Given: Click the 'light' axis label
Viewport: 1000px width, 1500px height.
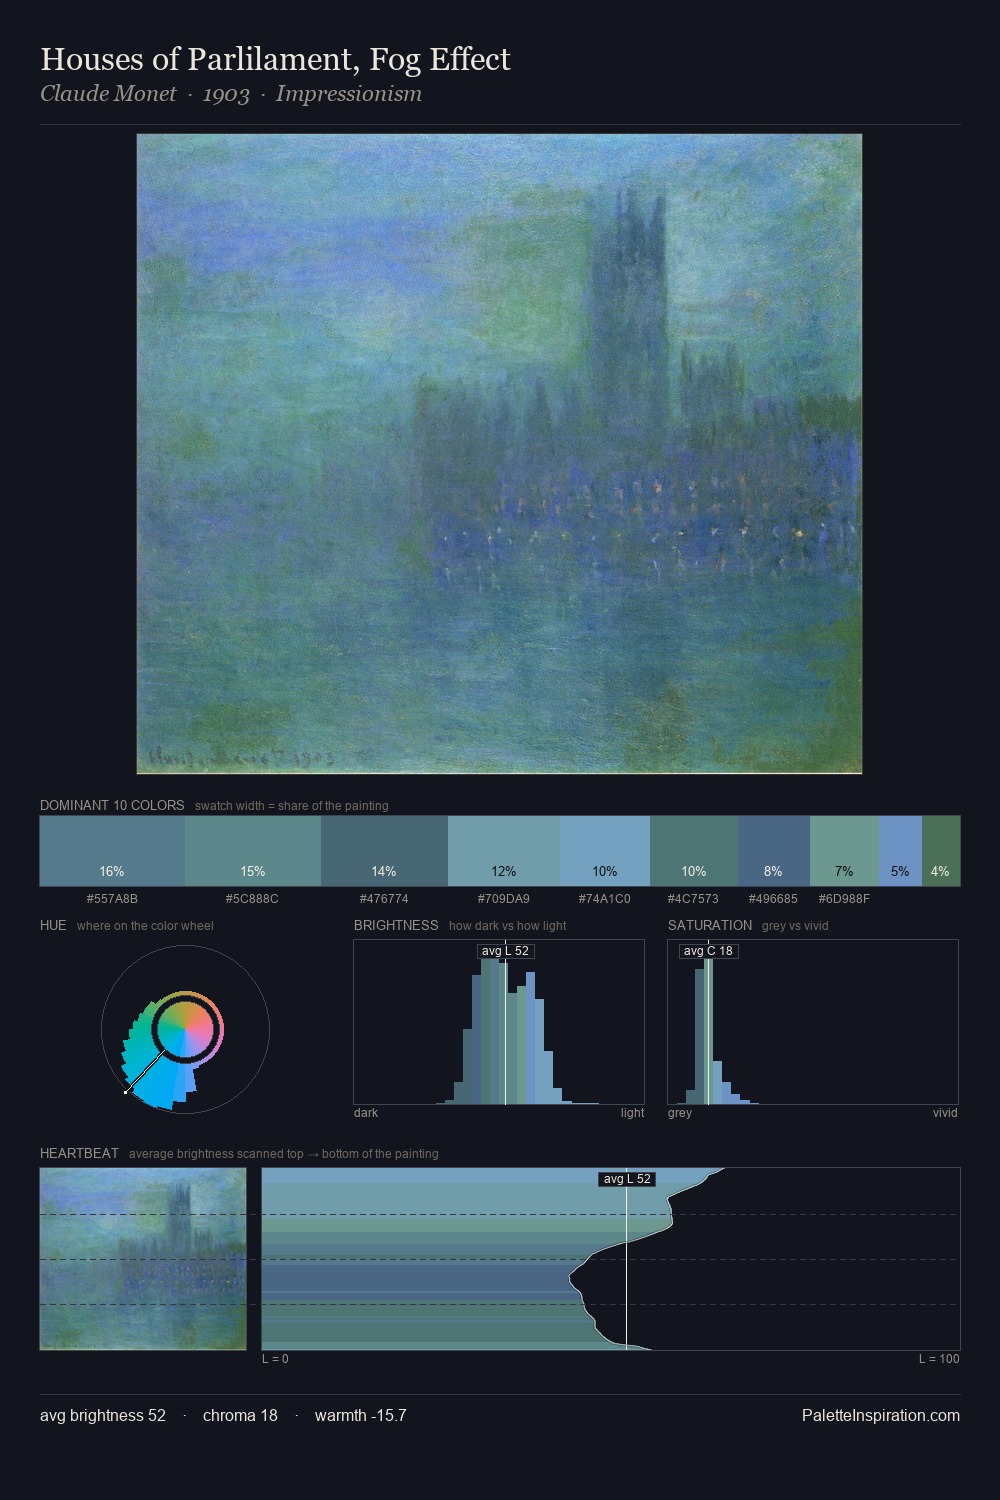Looking at the screenshot, I should tap(632, 1113).
